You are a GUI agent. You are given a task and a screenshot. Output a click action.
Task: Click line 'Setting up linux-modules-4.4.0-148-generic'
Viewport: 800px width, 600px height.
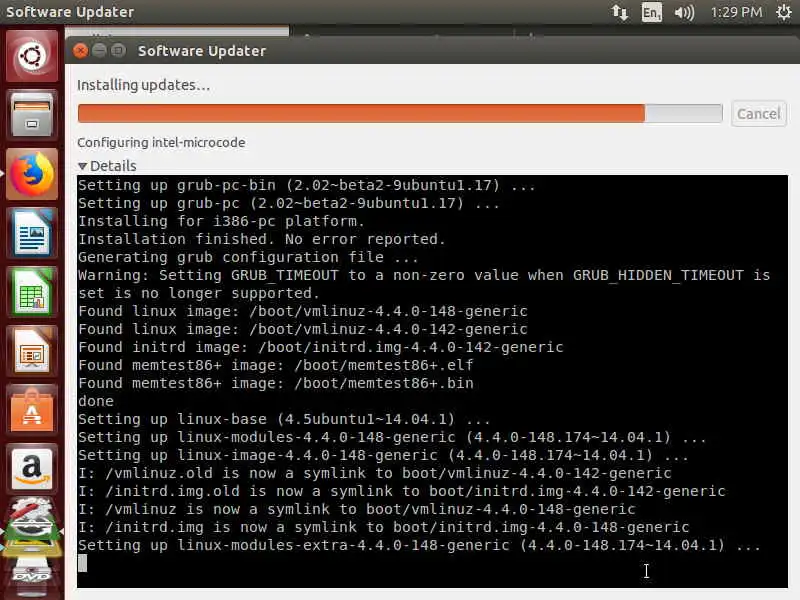[392, 437]
